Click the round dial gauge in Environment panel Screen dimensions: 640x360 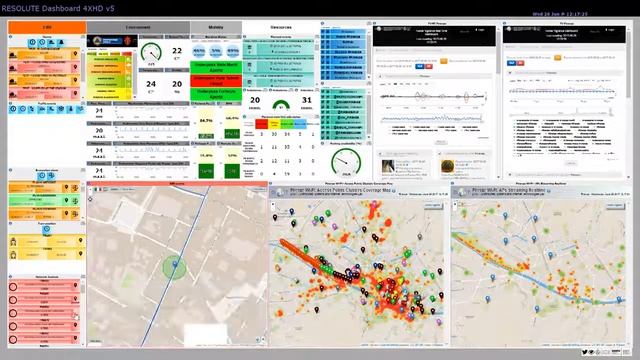coord(151,53)
